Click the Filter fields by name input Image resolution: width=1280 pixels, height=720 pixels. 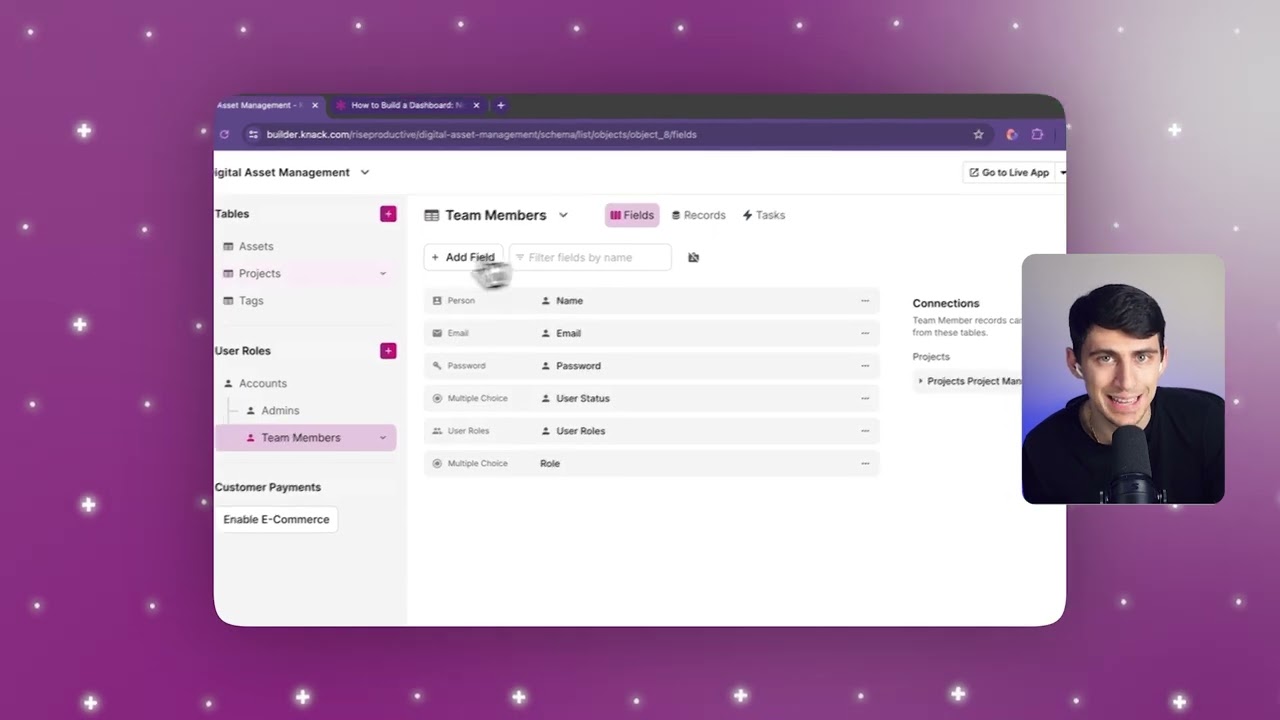(x=590, y=257)
